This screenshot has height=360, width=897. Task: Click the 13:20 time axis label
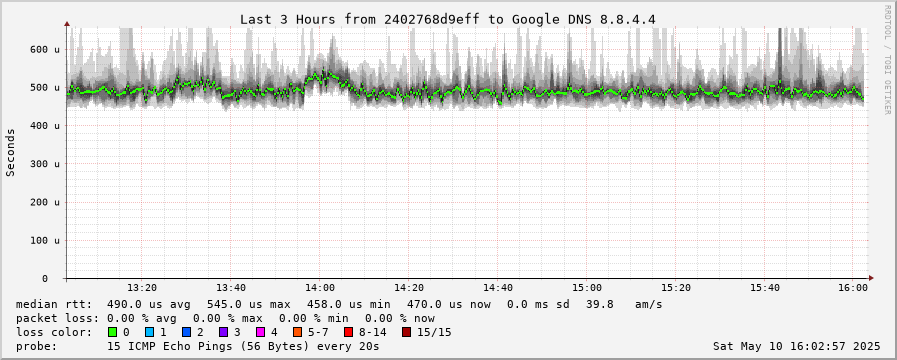coord(142,287)
